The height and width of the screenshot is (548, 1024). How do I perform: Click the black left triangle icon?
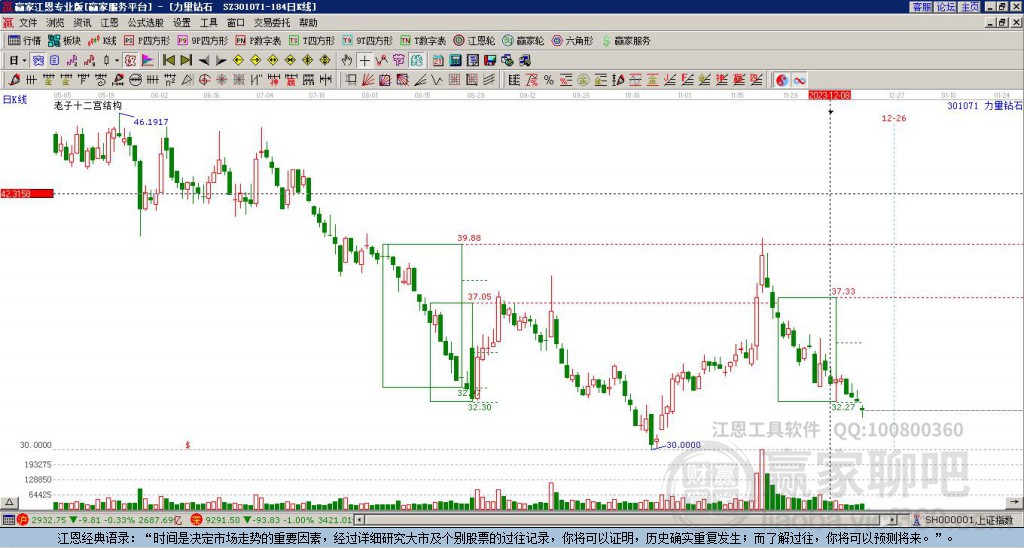point(204,60)
